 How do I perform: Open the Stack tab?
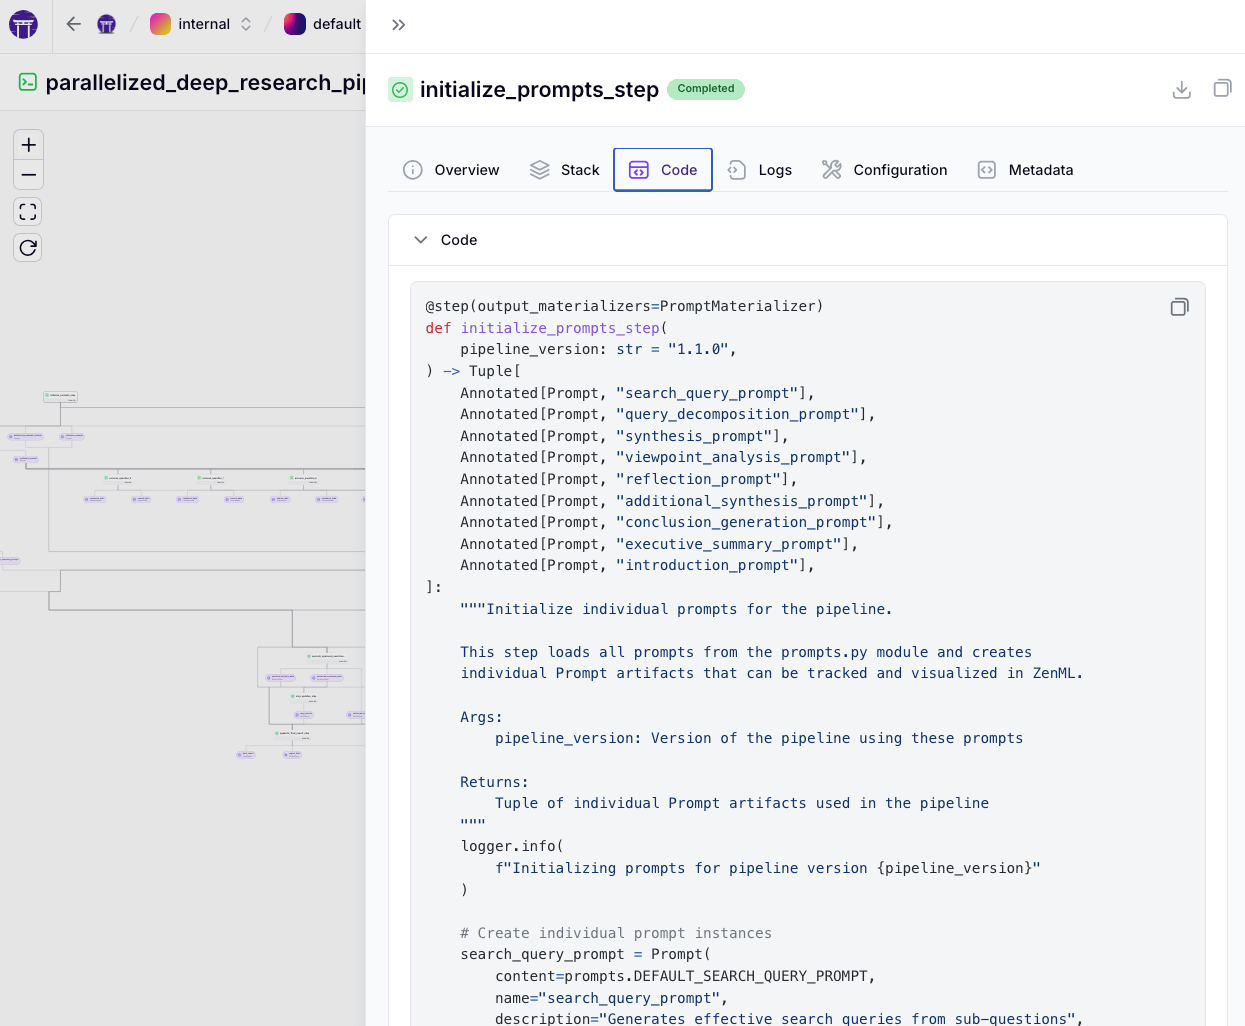pos(565,170)
